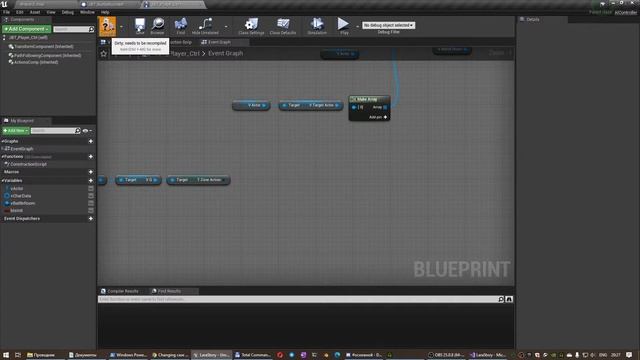
Task: Open the debug object selector dropdown
Action: coord(388,25)
